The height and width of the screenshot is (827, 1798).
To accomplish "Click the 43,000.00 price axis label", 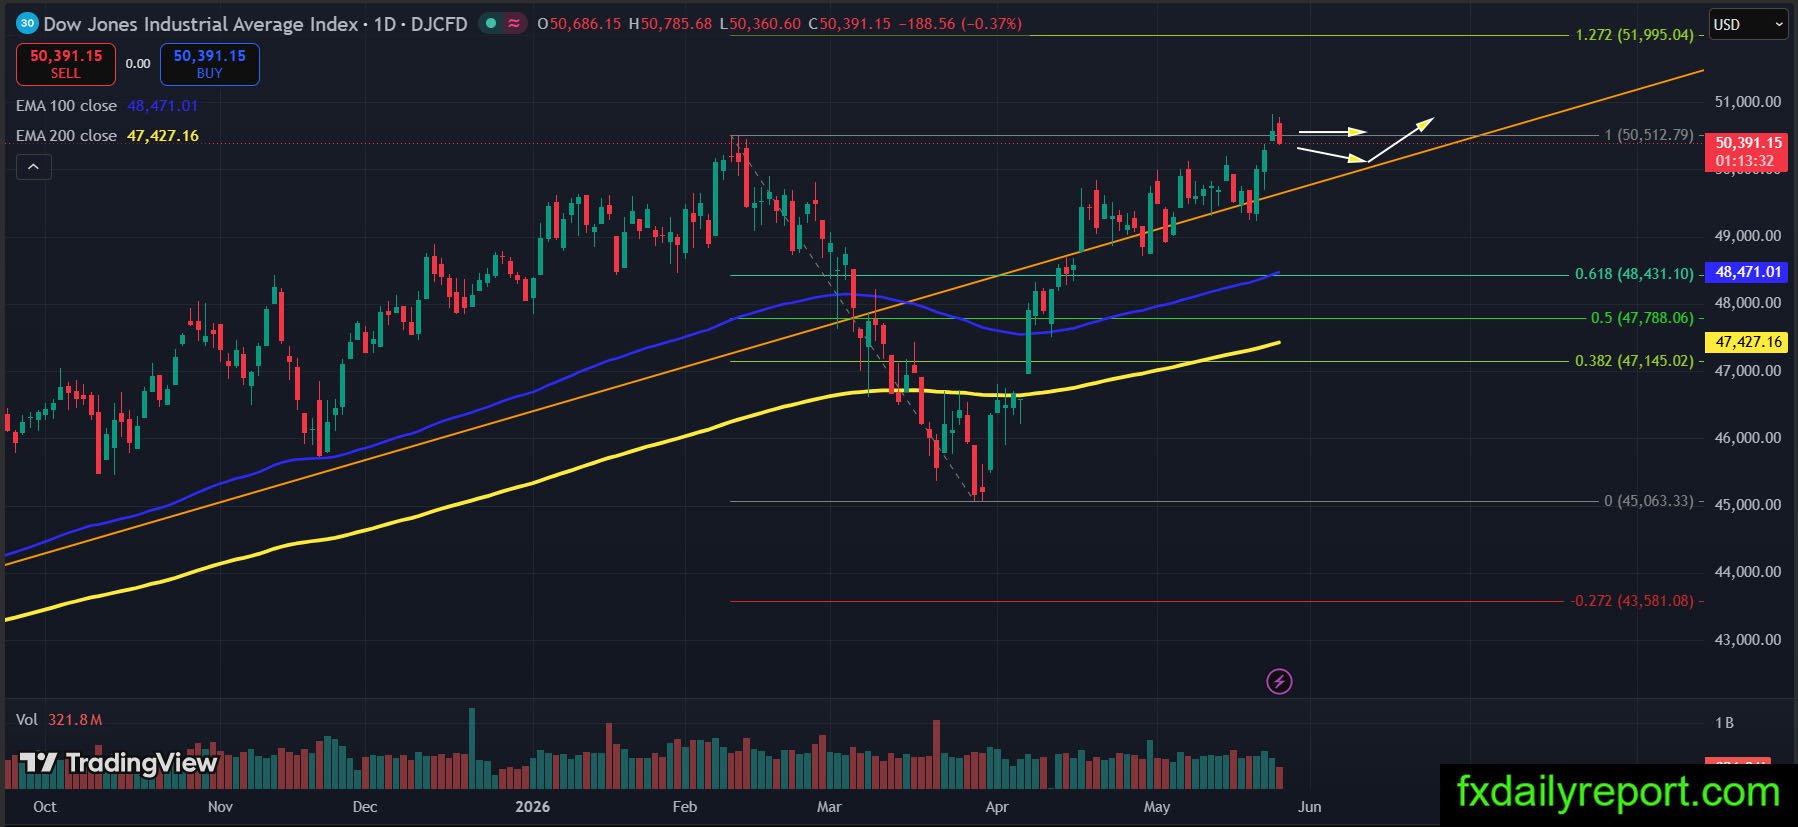I will pyautogui.click(x=1747, y=640).
